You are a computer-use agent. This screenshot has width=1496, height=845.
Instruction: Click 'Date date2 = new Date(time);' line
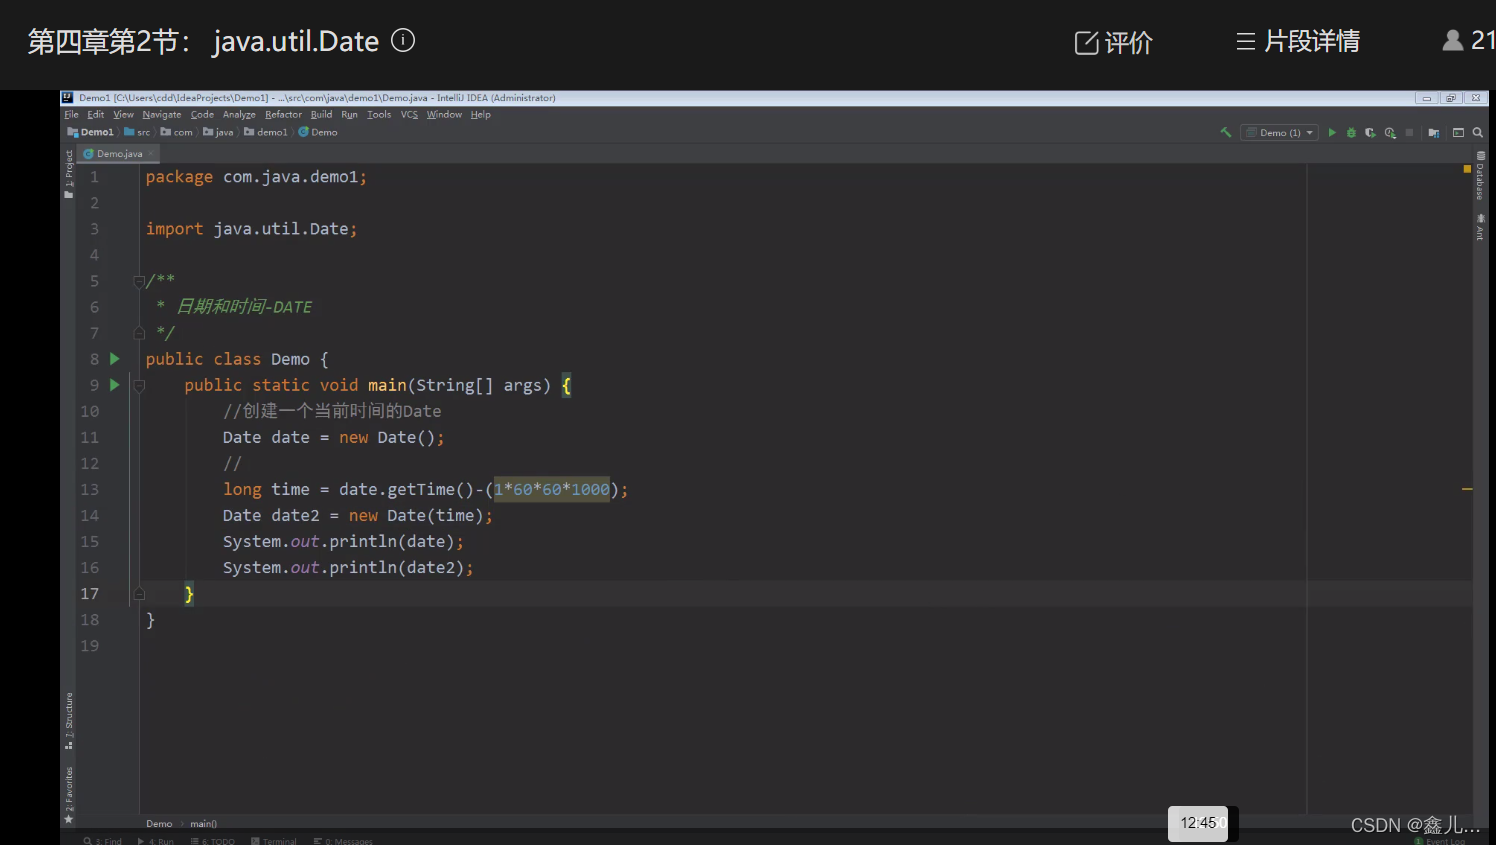click(358, 515)
